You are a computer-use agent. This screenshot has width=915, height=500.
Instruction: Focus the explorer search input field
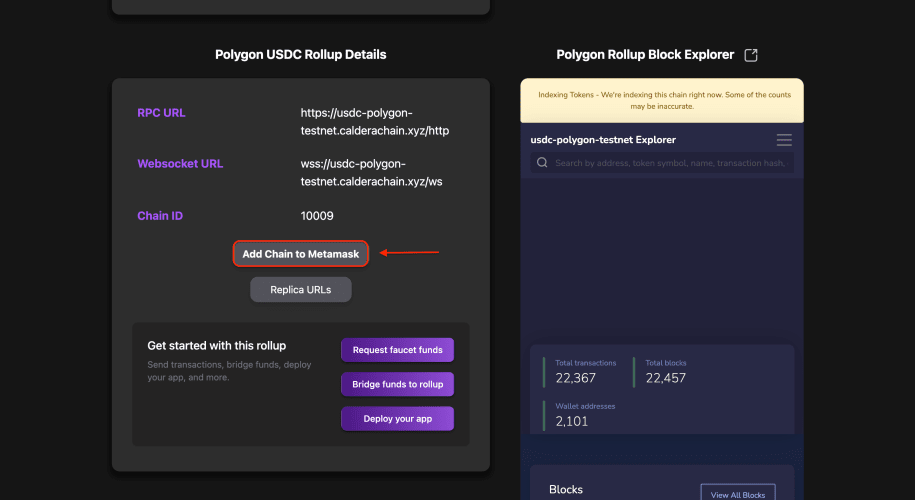tap(662, 163)
